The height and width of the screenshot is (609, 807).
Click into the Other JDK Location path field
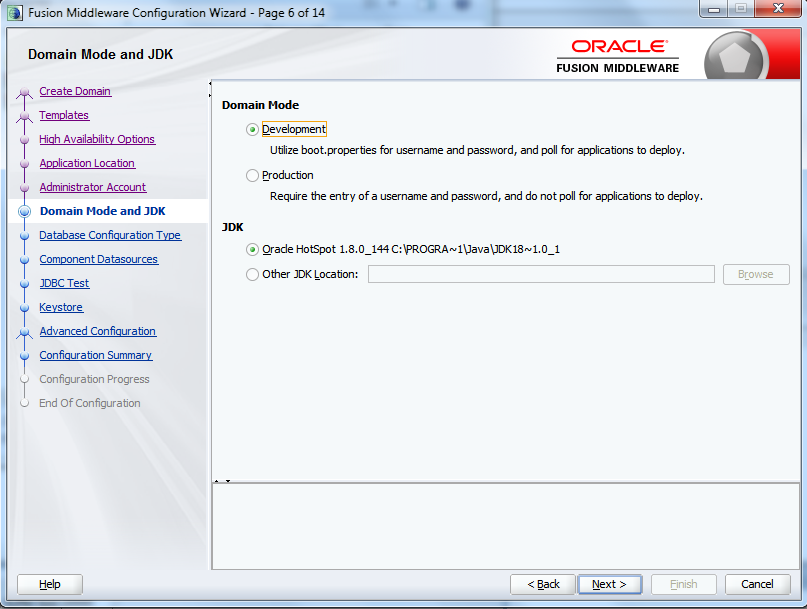tap(541, 274)
